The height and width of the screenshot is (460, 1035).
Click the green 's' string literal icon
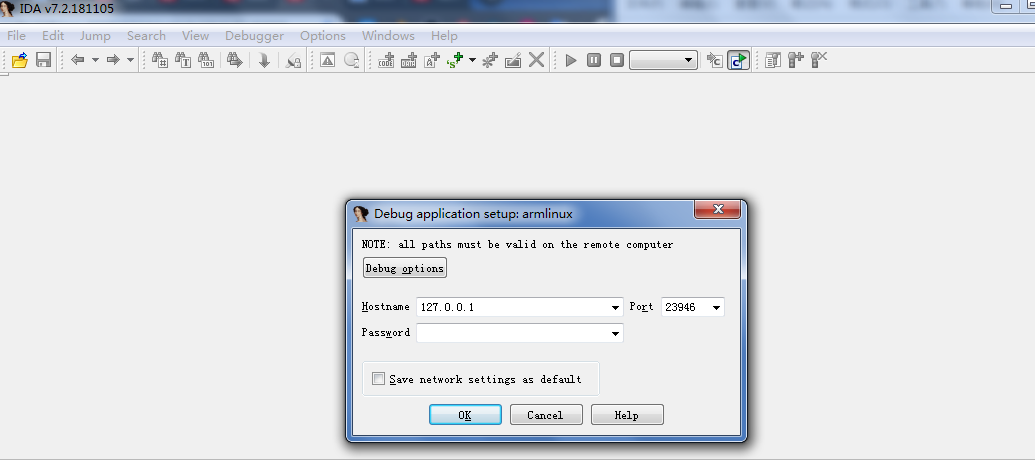tap(455, 60)
